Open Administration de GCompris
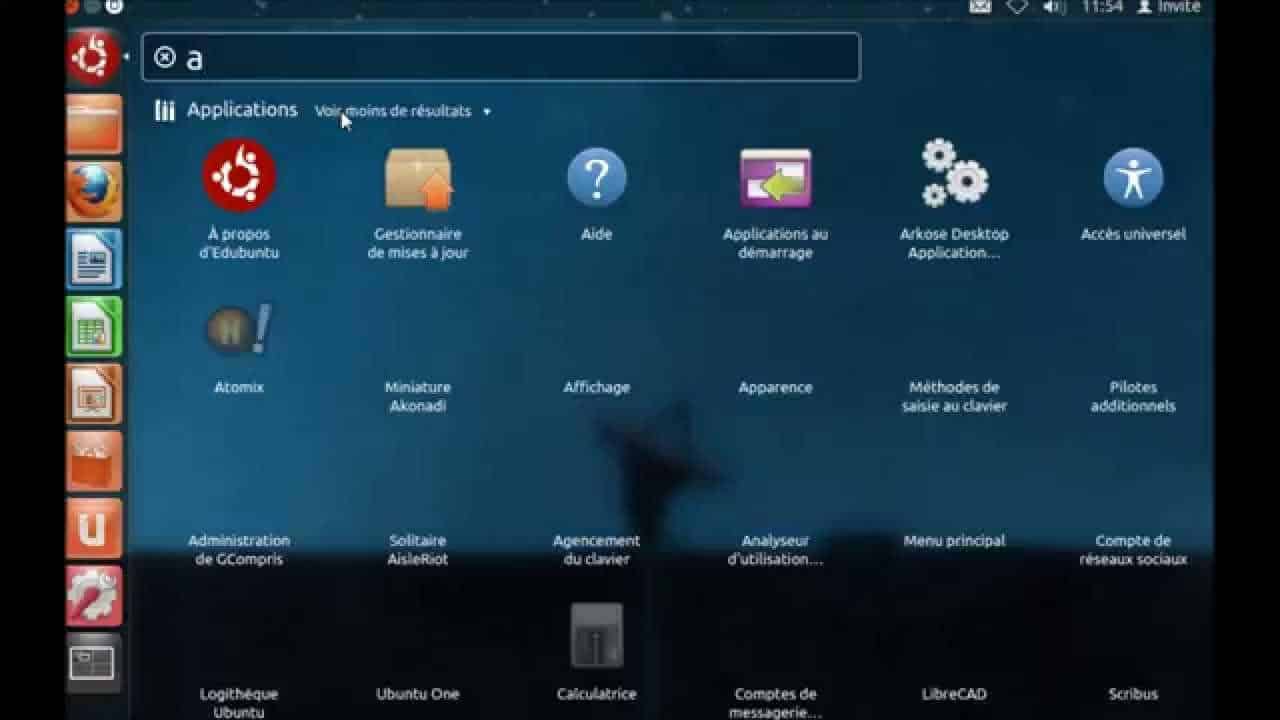Viewport: 1280px width, 720px height. point(239,550)
